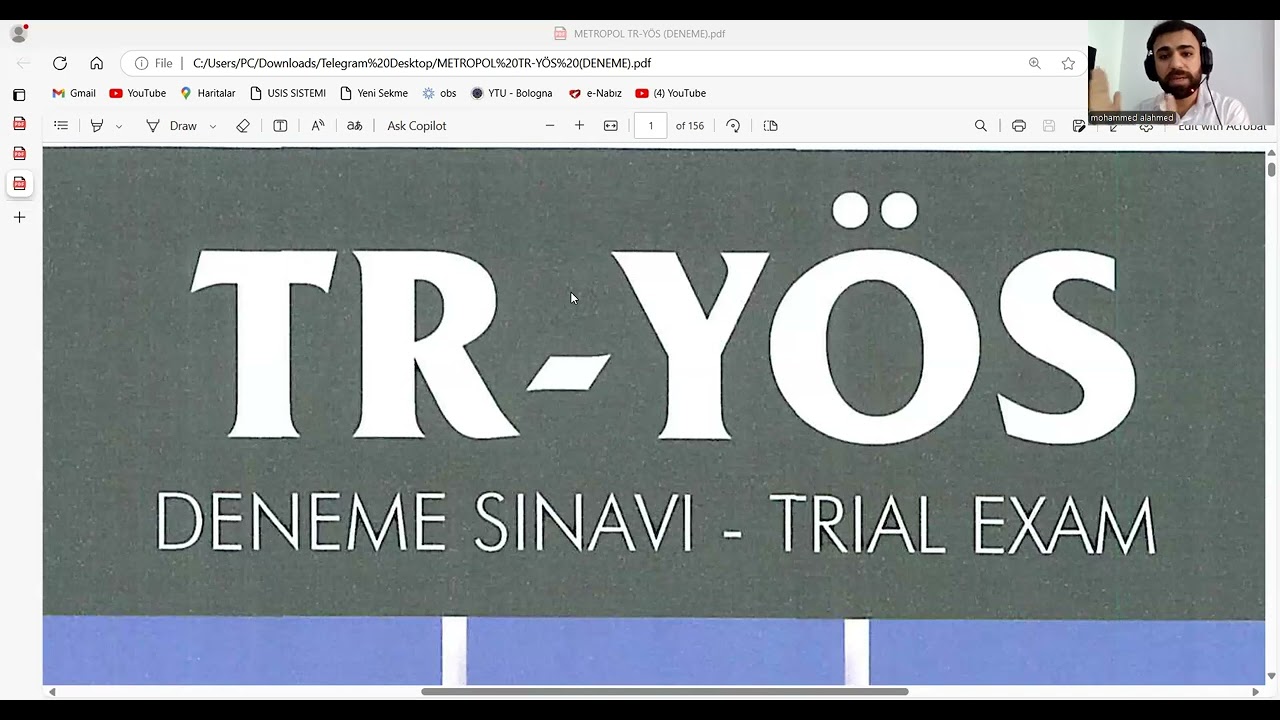This screenshot has height=720, width=1280.
Task: Open the Haritalar bookmark
Action: 207,93
